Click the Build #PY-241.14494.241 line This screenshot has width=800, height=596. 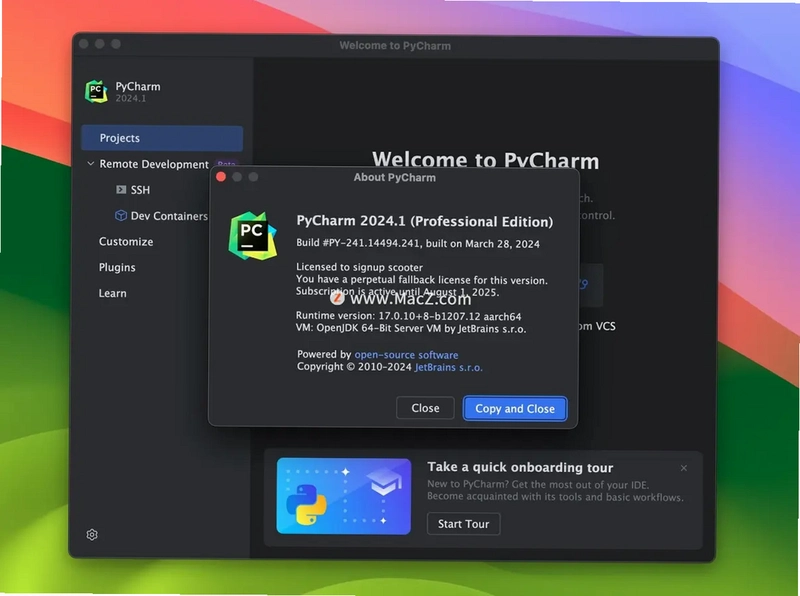pyautogui.click(x=418, y=243)
